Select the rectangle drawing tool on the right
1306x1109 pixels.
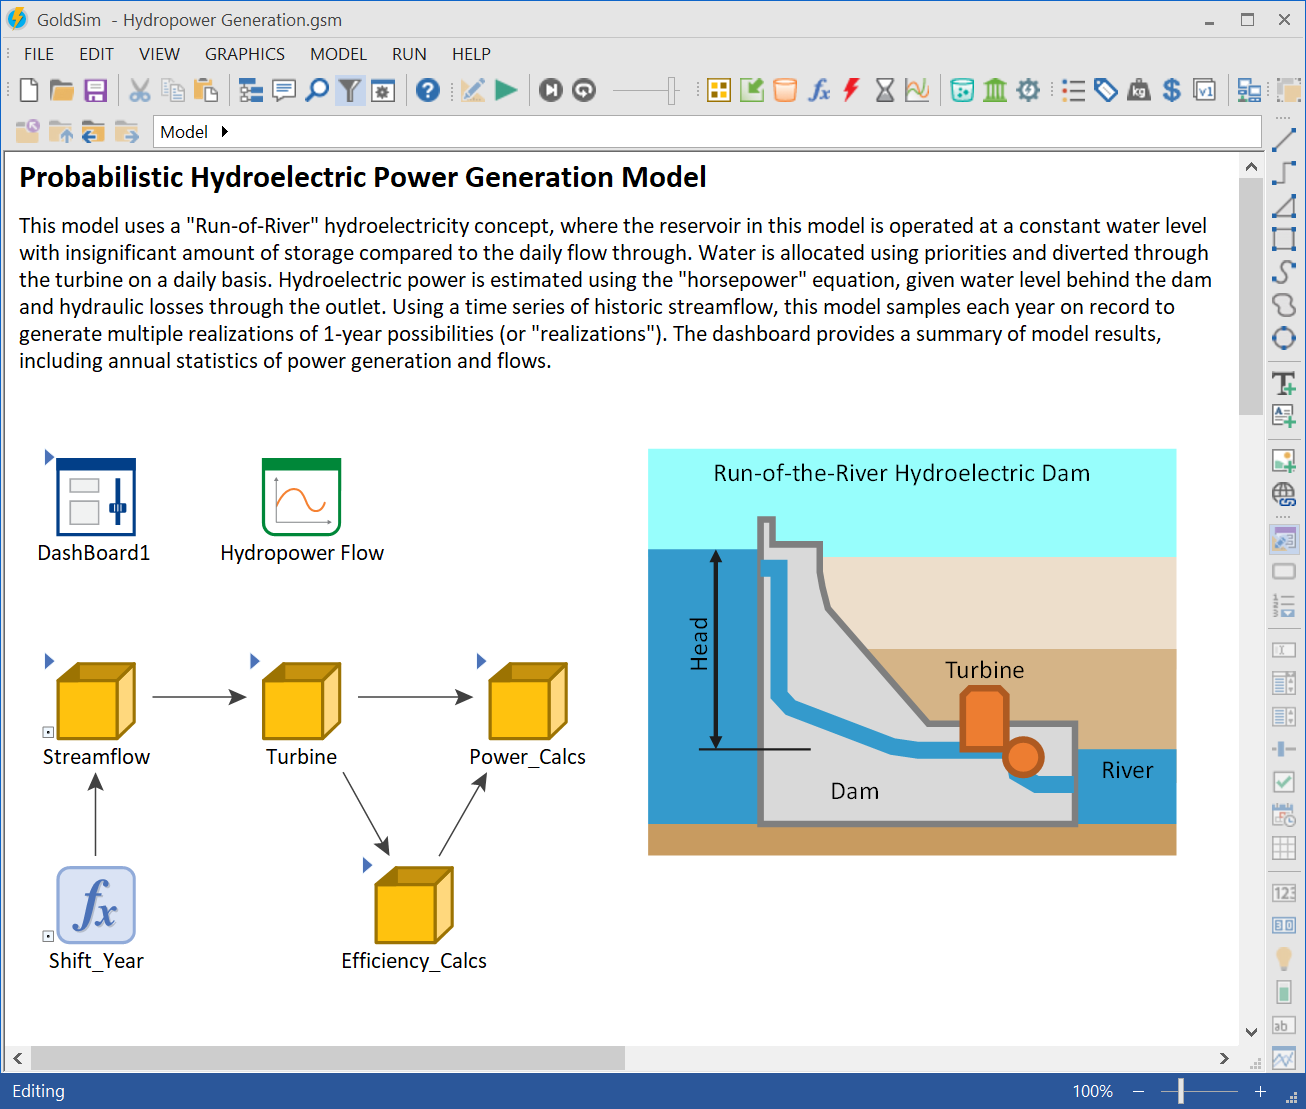(x=1284, y=239)
